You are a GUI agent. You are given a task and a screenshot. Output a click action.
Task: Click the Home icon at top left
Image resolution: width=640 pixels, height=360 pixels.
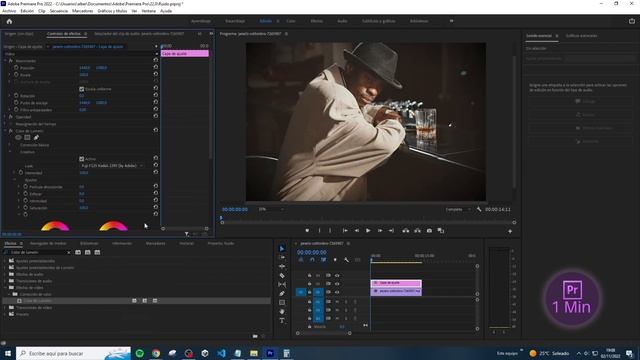point(9,21)
